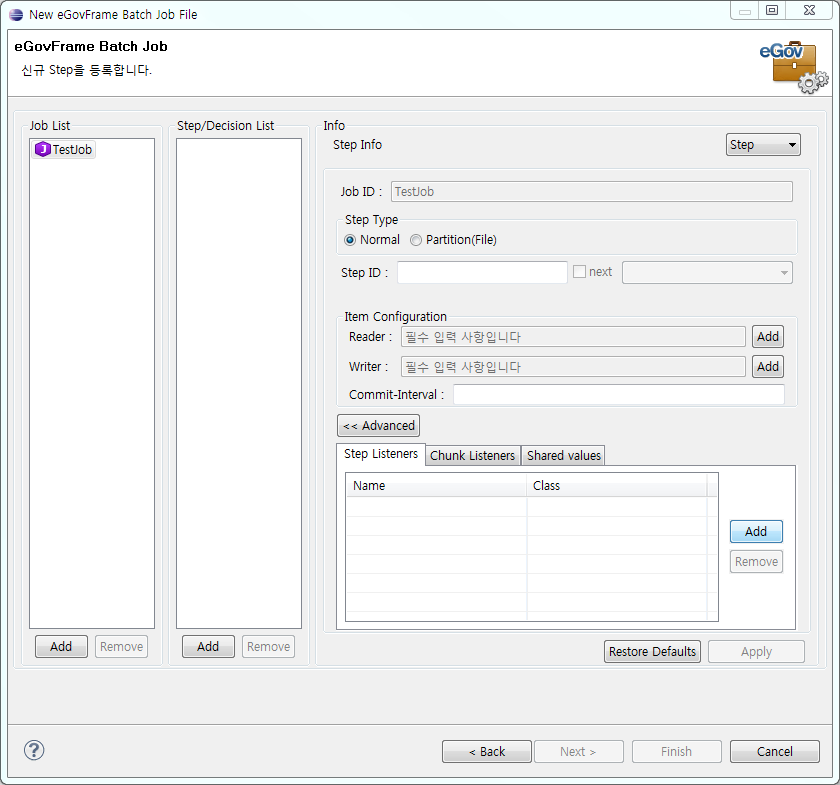Click the Name column header
The height and width of the screenshot is (785, 840).
point(436,485)
